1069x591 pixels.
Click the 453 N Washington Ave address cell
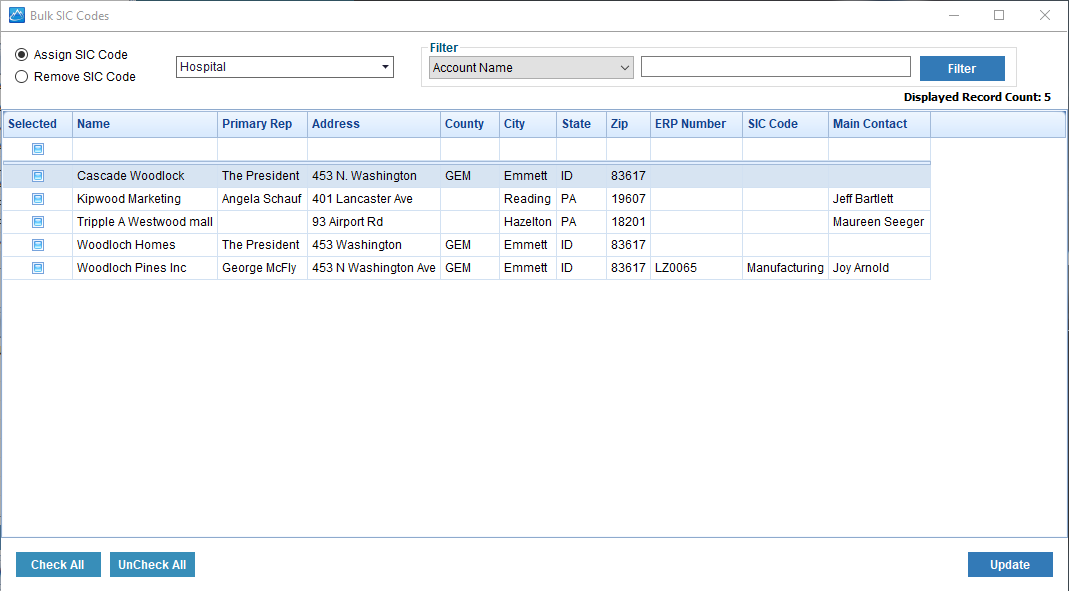point(374,268)
